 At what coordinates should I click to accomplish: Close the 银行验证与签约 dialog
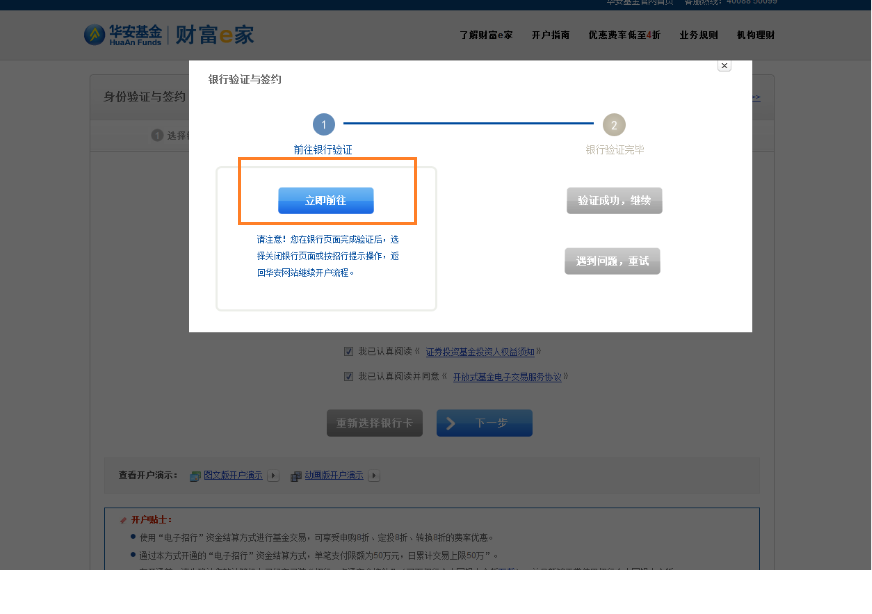[x=724, y=66]
